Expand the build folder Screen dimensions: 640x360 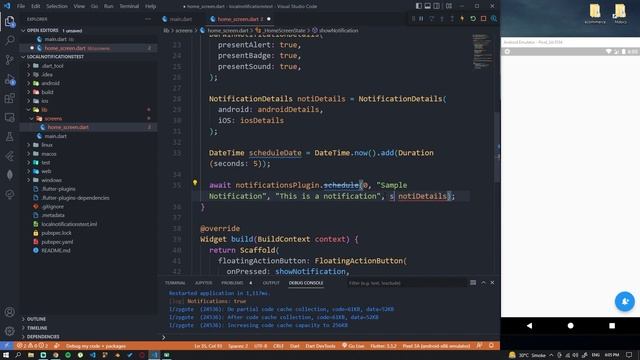[x=47, y=92]
